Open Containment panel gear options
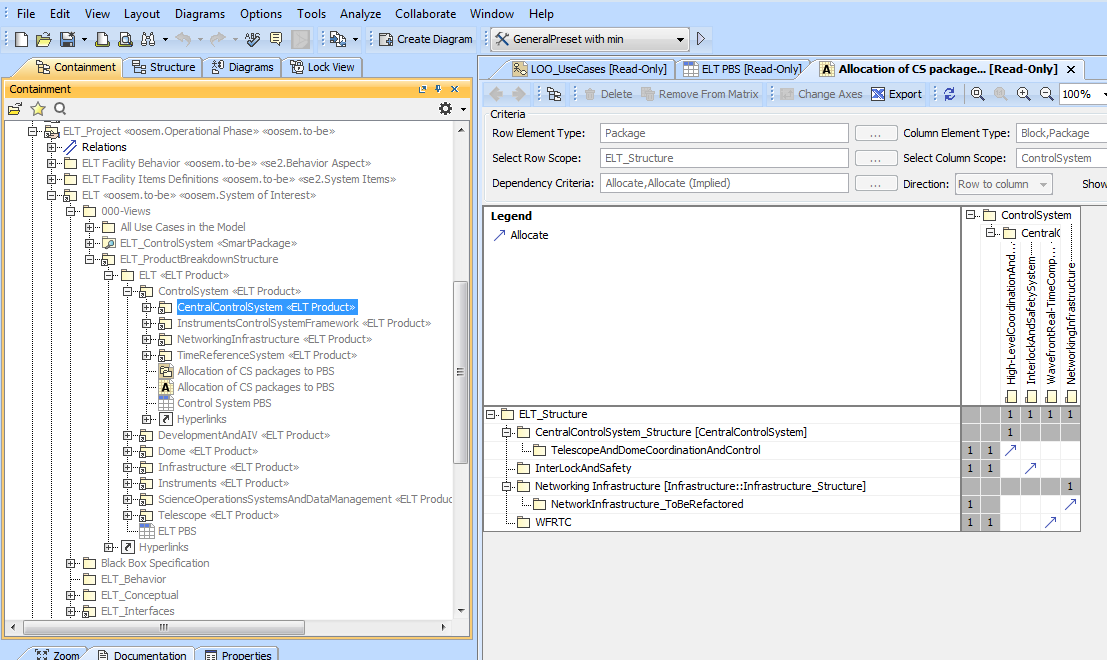The height and width of the screenshot is (660, 1107). click(x=446, y=108)
